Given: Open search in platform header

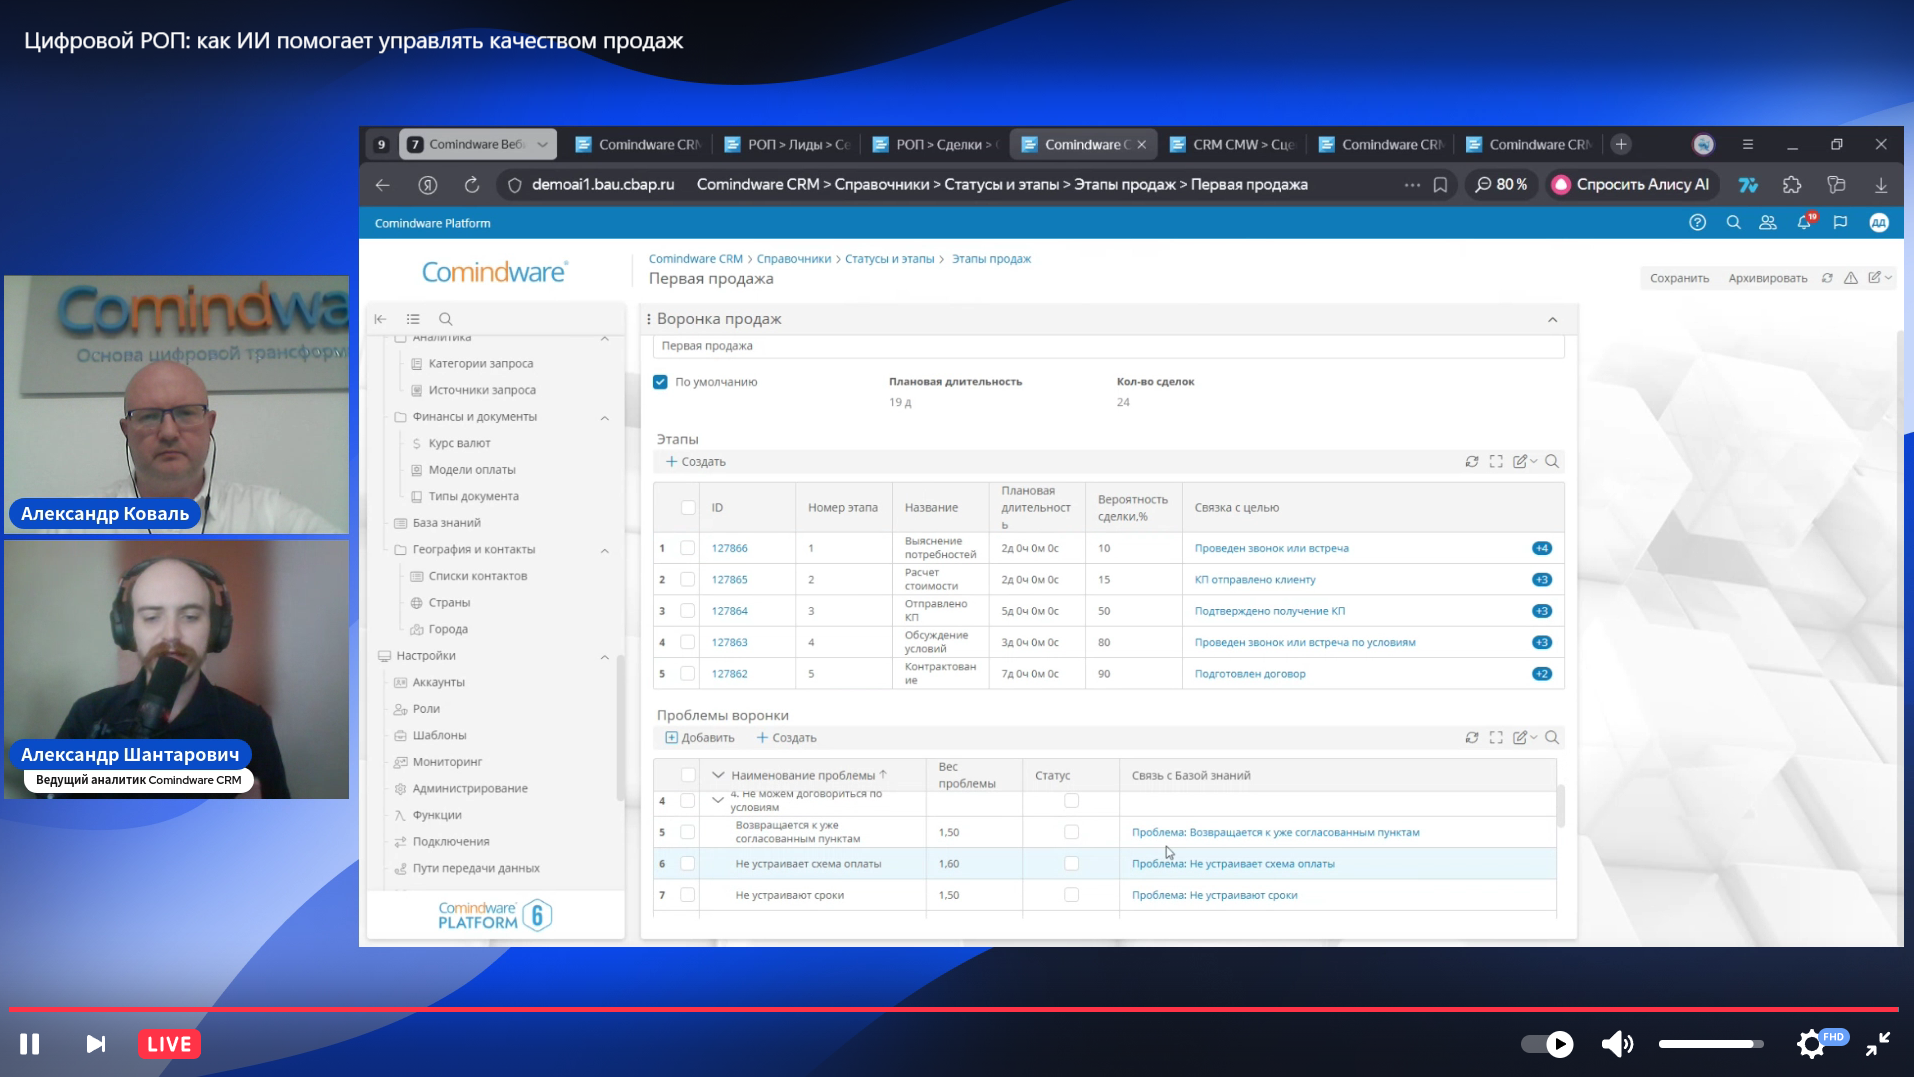Looking at the screenshot, I should (x=1733, y=223).
